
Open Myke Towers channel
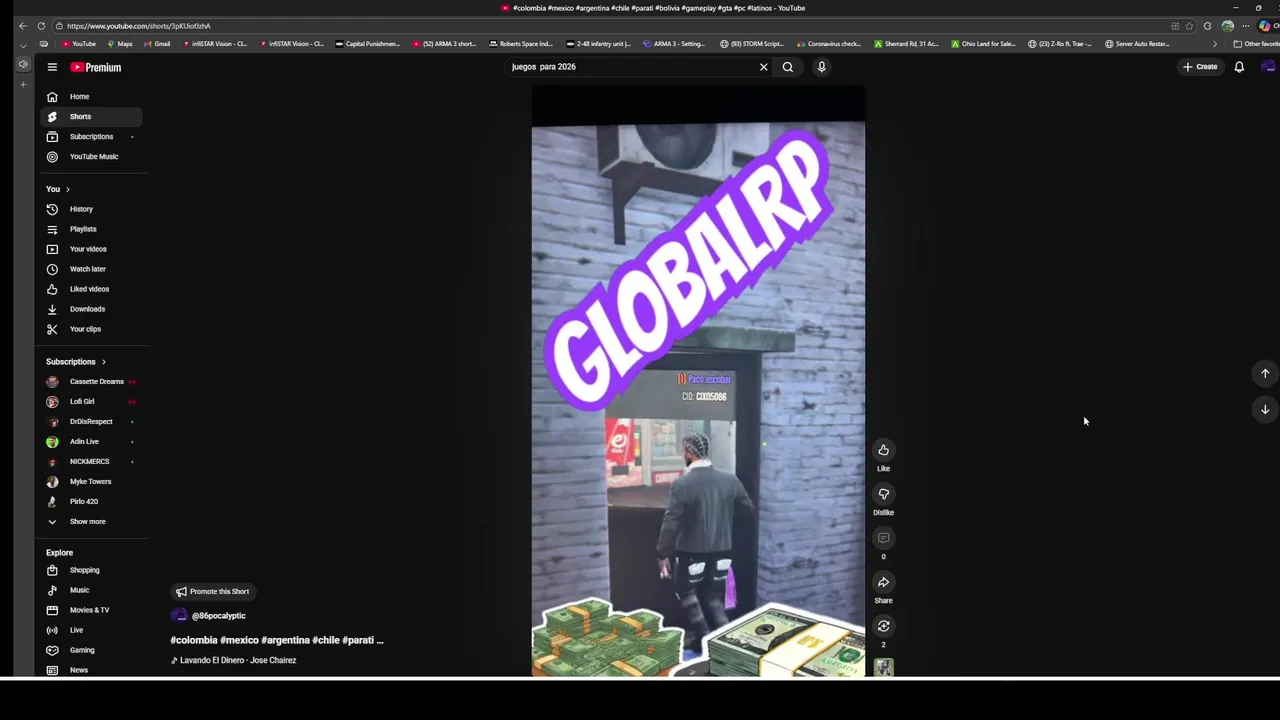coord(91,482)
